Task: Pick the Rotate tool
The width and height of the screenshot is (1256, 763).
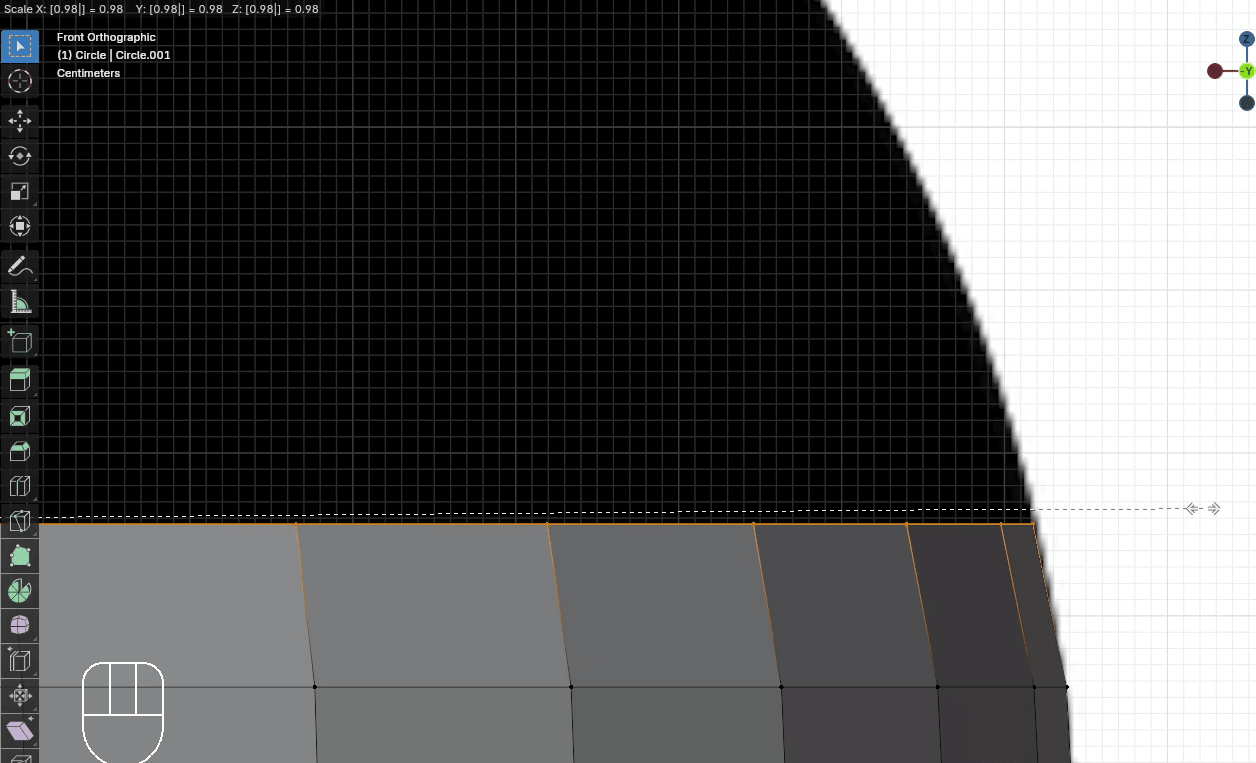Action: pyautogui.click(x=20, y=156)
